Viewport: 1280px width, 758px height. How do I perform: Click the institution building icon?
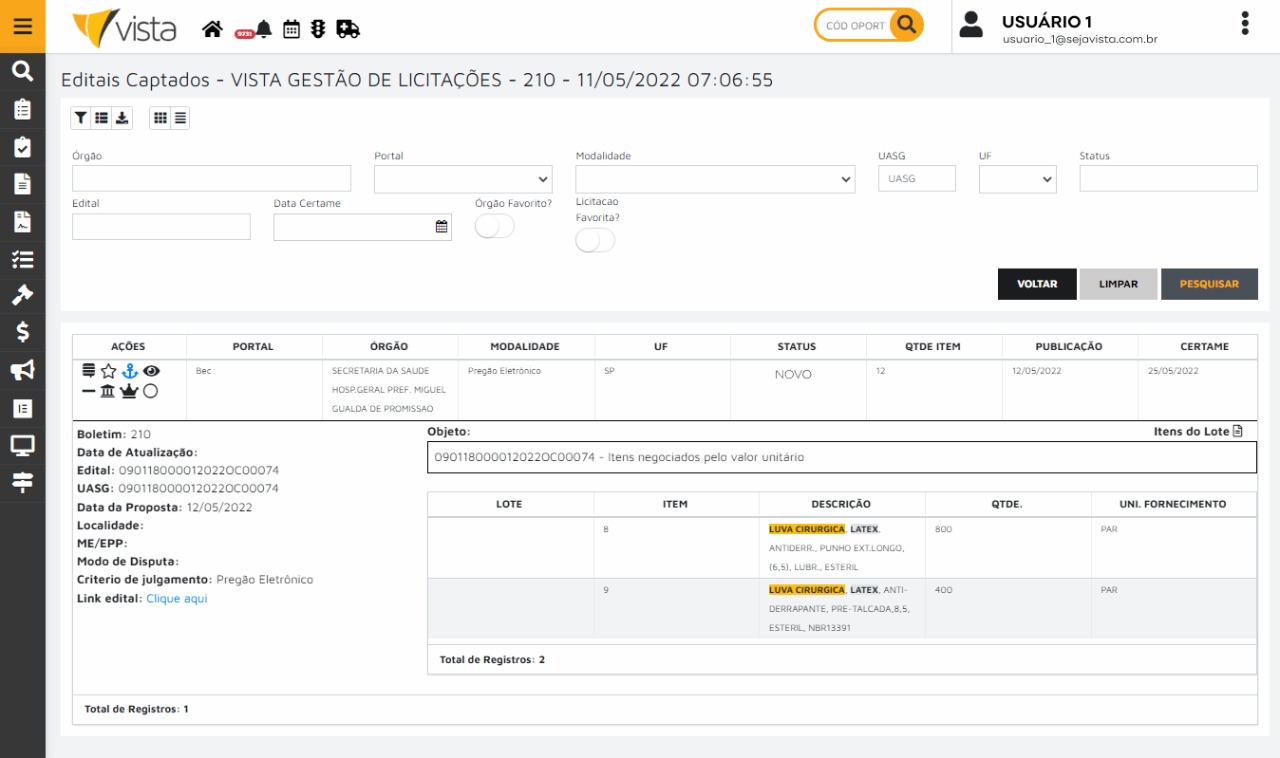point(108,391)
